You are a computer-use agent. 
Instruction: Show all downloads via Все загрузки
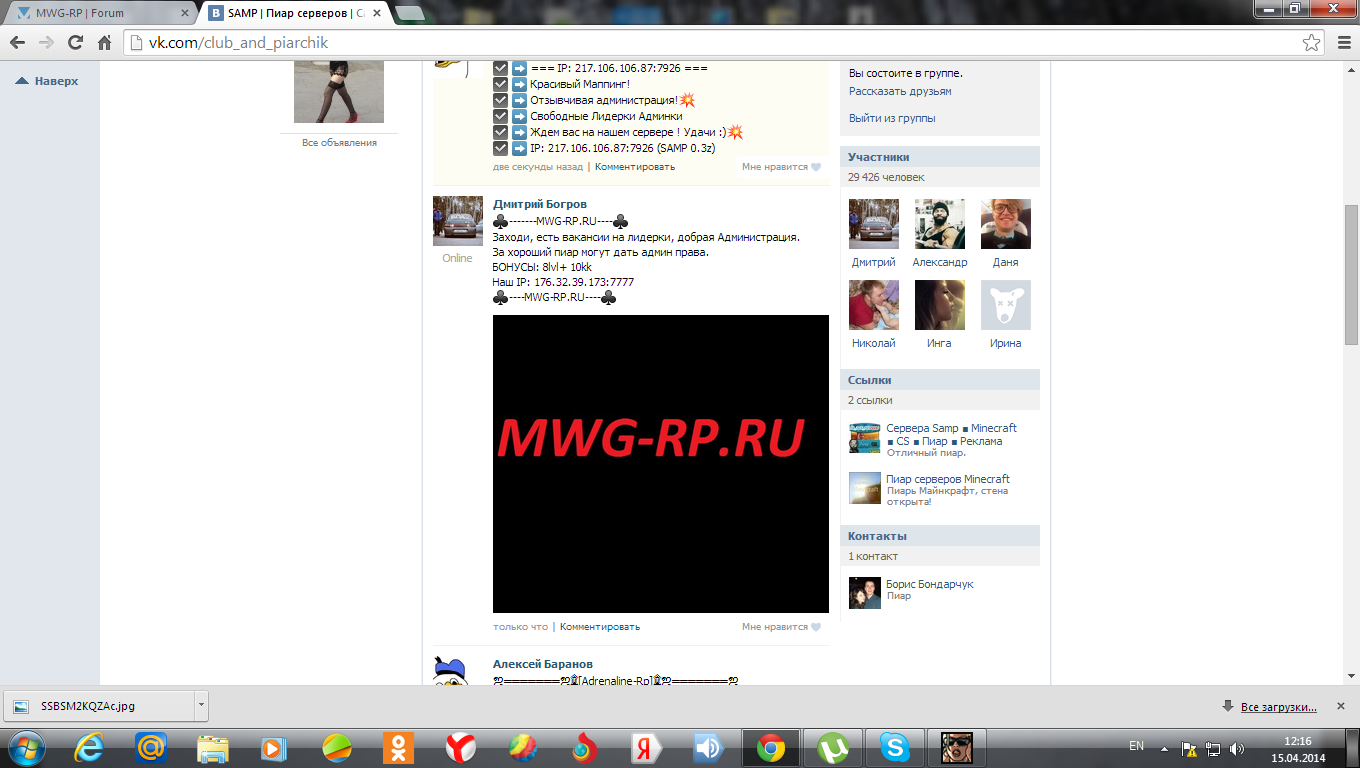point(1278,706)
